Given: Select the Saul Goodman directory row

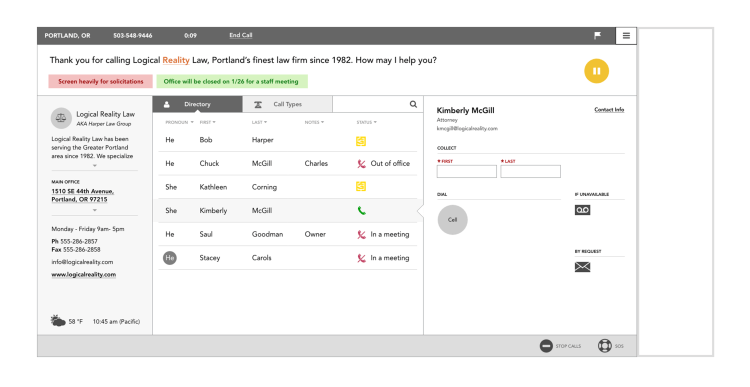Looking at the screenshot, I should (287, 234).
